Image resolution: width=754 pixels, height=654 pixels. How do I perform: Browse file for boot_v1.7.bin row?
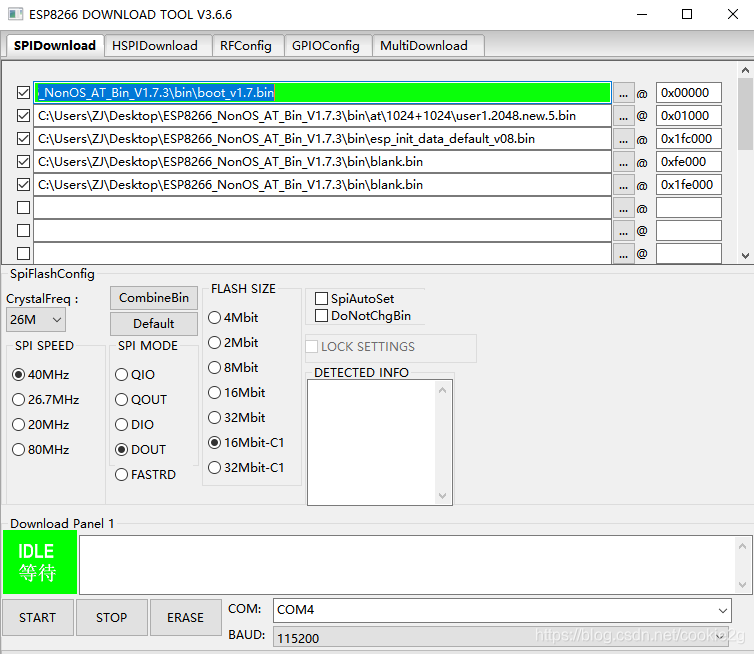click(x=623, y=93)
